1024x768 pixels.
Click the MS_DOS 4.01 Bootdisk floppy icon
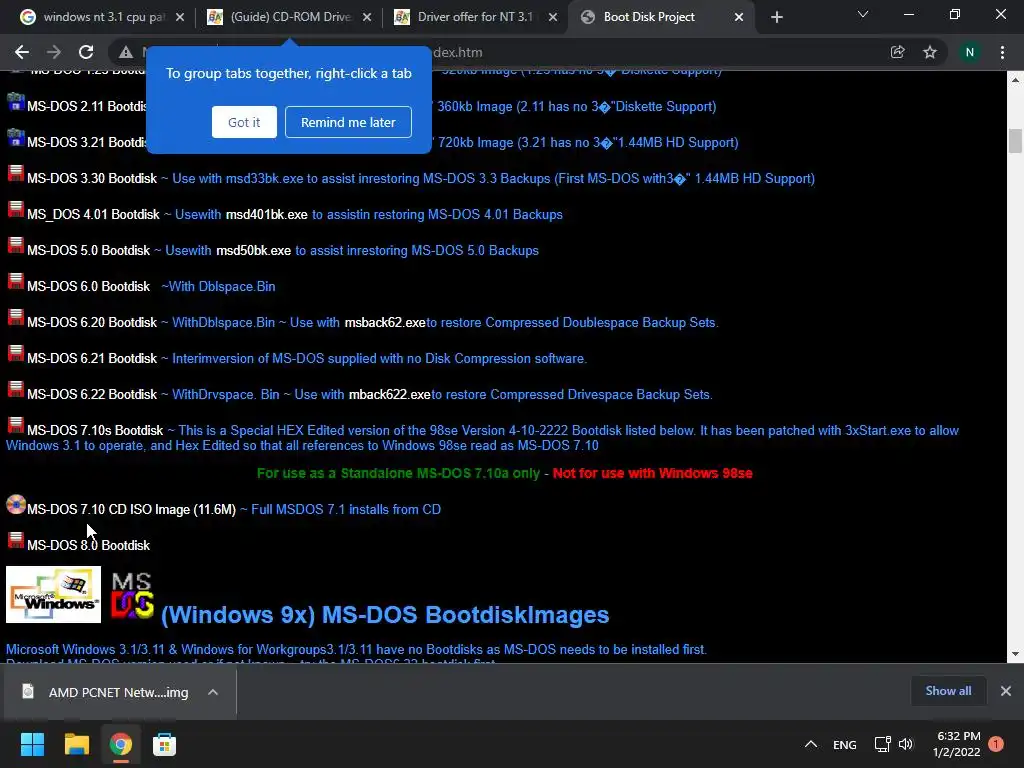point(16,209)
